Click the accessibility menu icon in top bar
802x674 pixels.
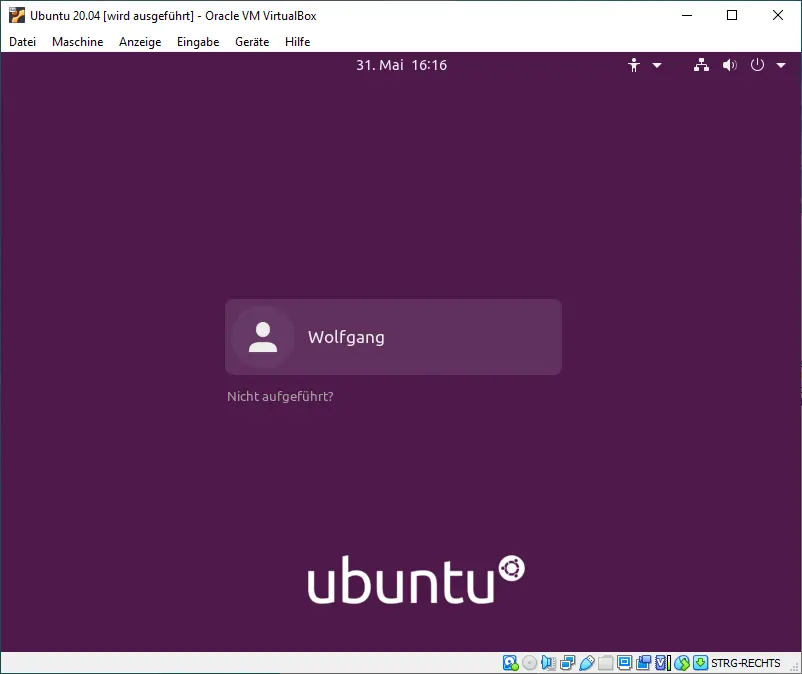(633, 64)
